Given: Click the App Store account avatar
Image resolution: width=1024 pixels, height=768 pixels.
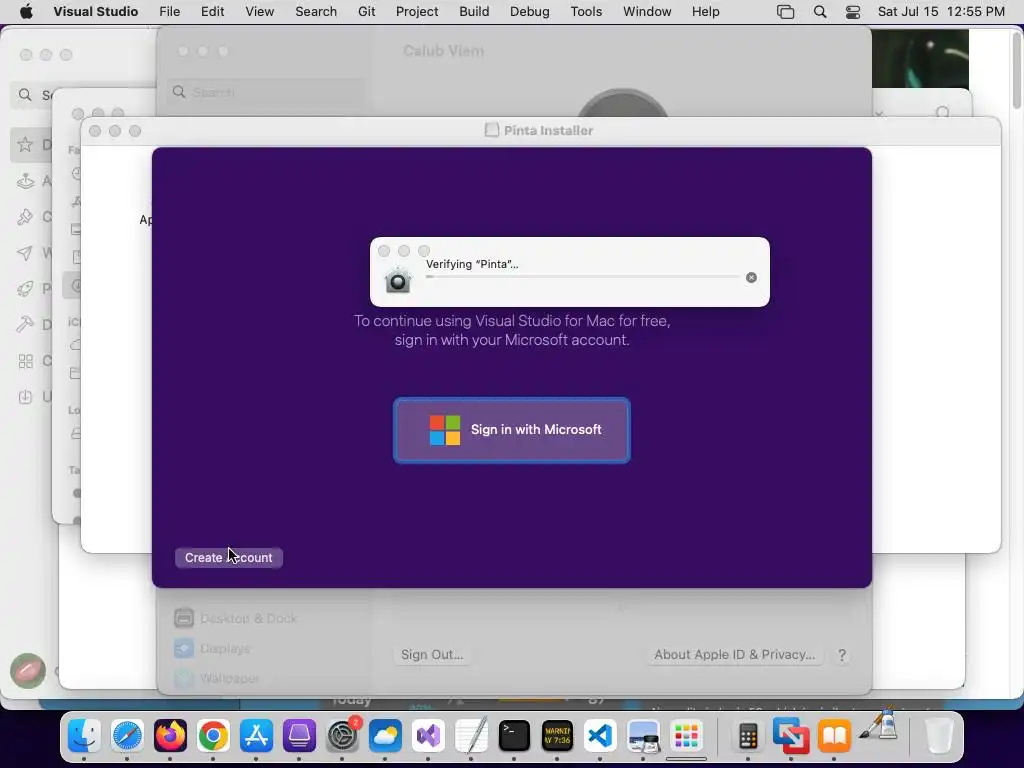Looking at the screenshot, I should point(28,671).
